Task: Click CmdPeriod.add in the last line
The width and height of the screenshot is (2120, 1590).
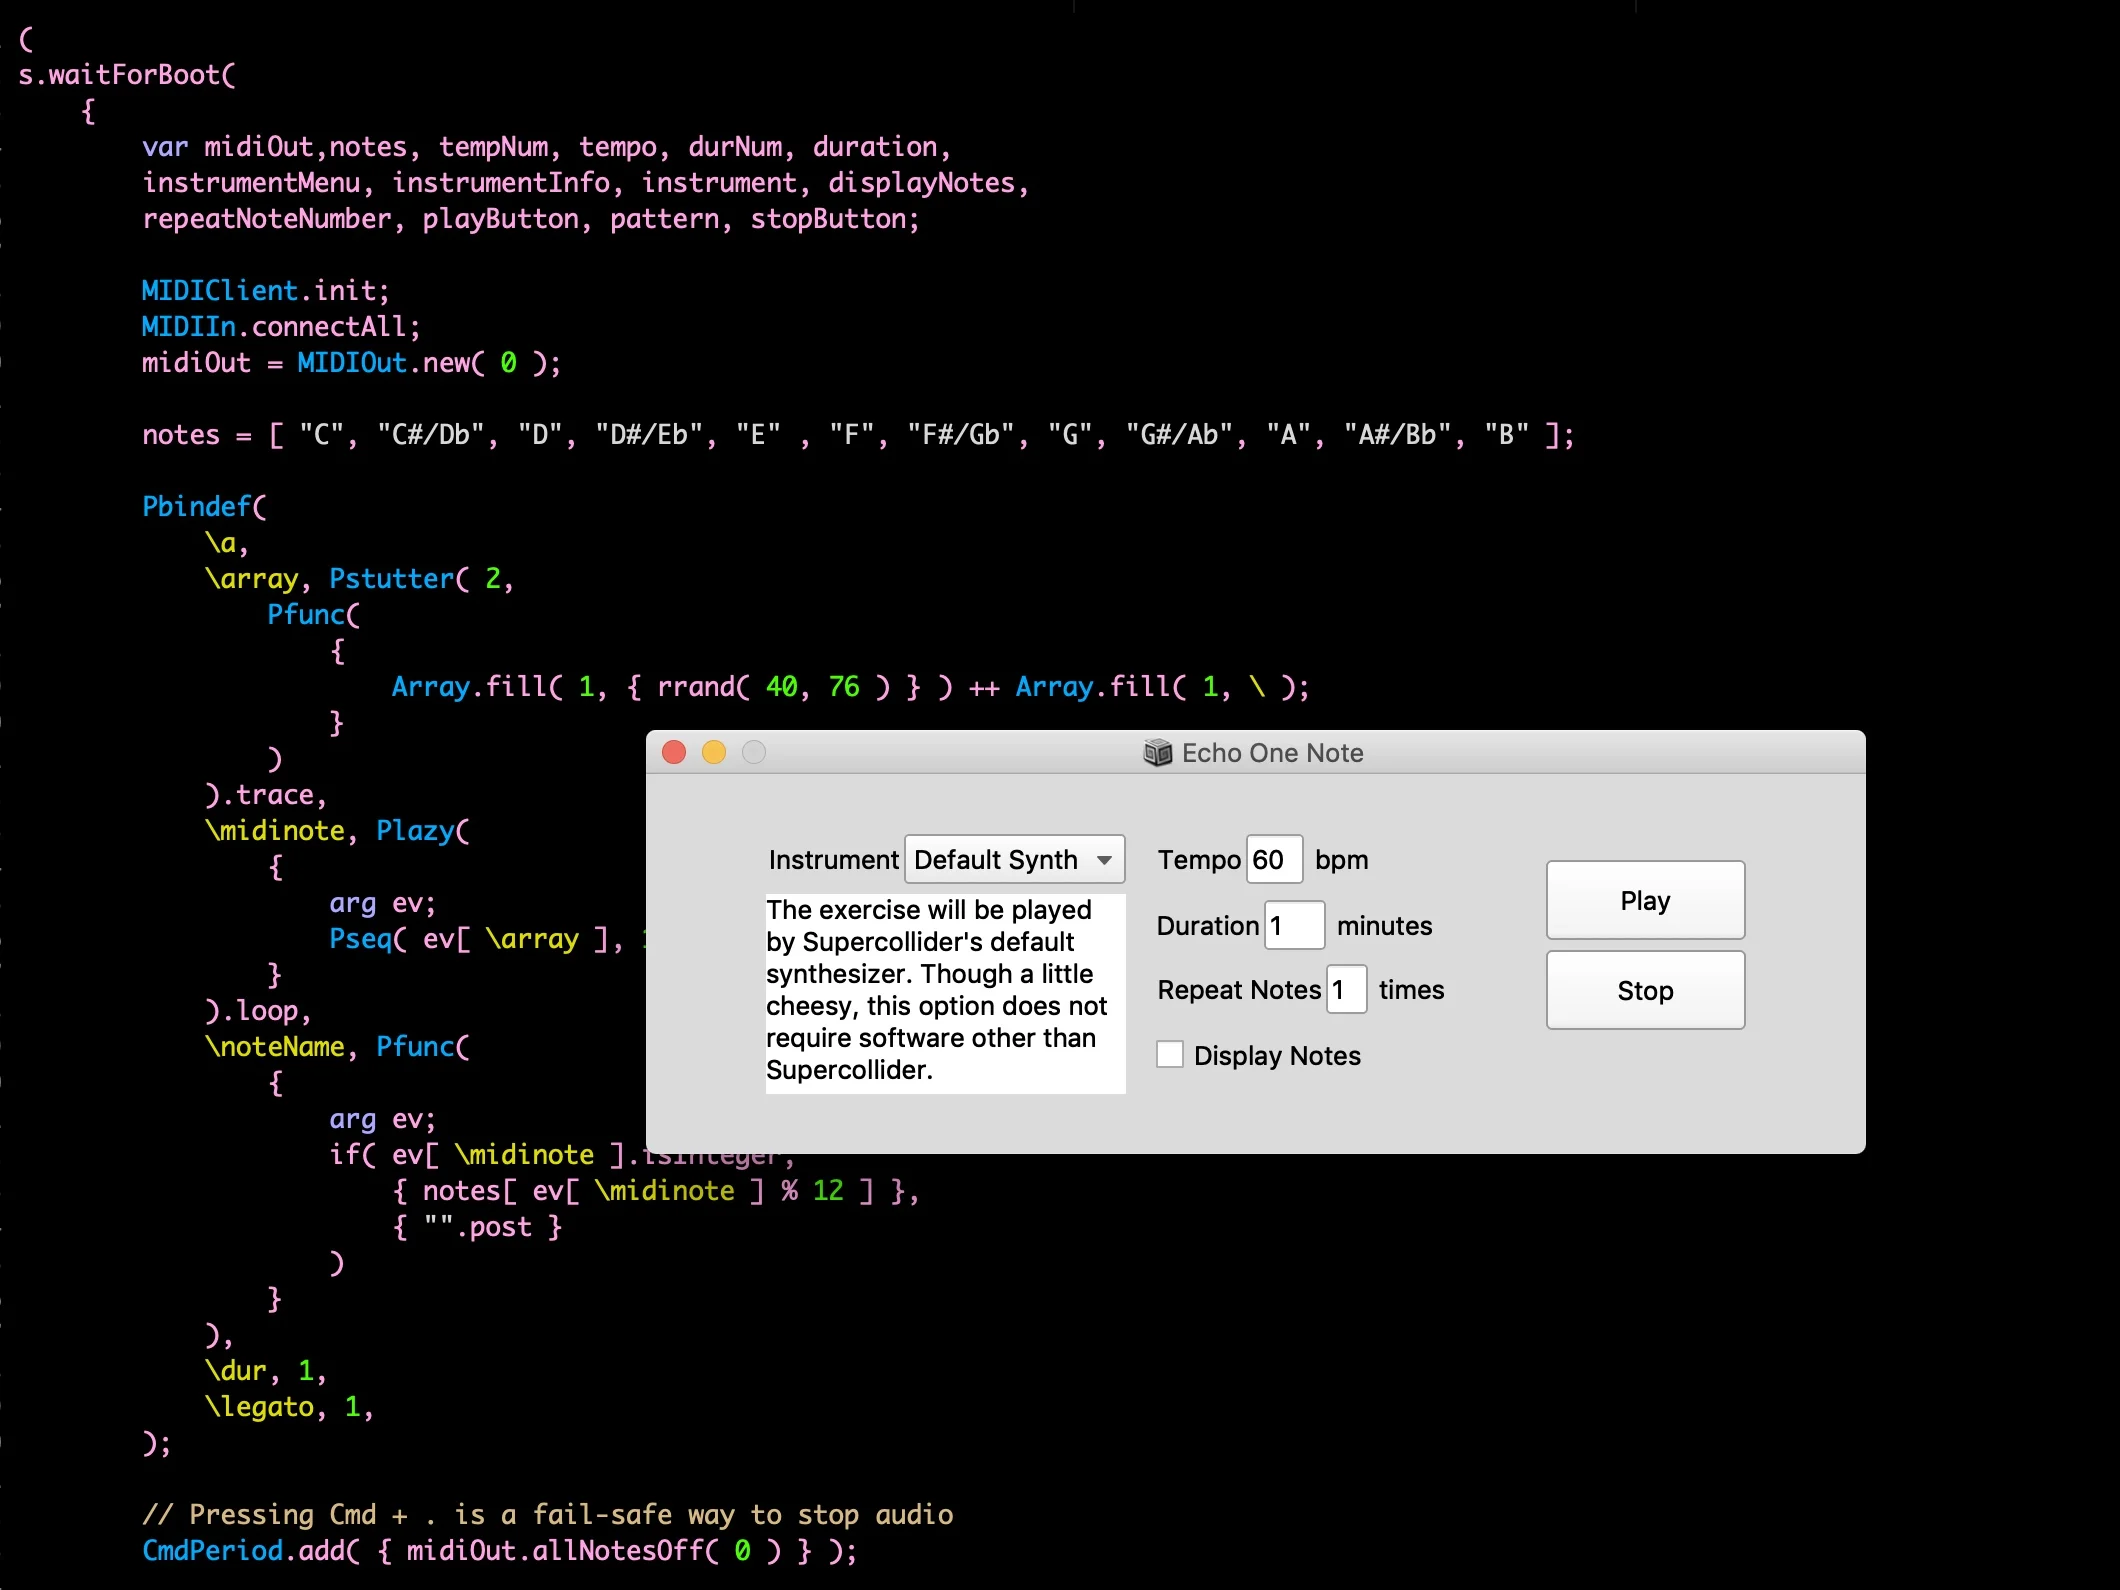Action: click(244, 1551)
